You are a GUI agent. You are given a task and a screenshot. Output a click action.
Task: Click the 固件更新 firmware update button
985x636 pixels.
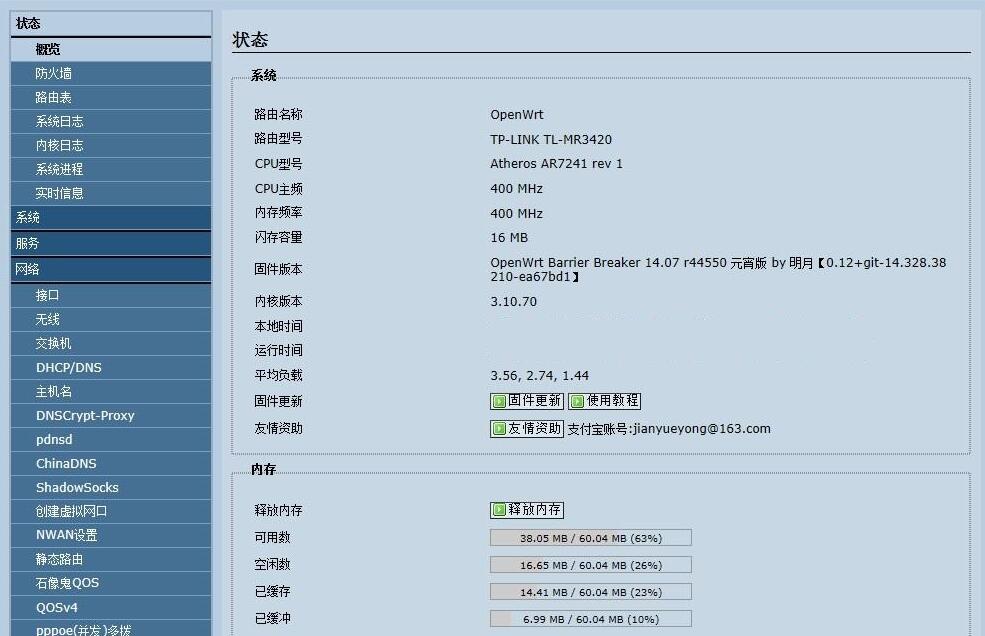click(527, 401)
